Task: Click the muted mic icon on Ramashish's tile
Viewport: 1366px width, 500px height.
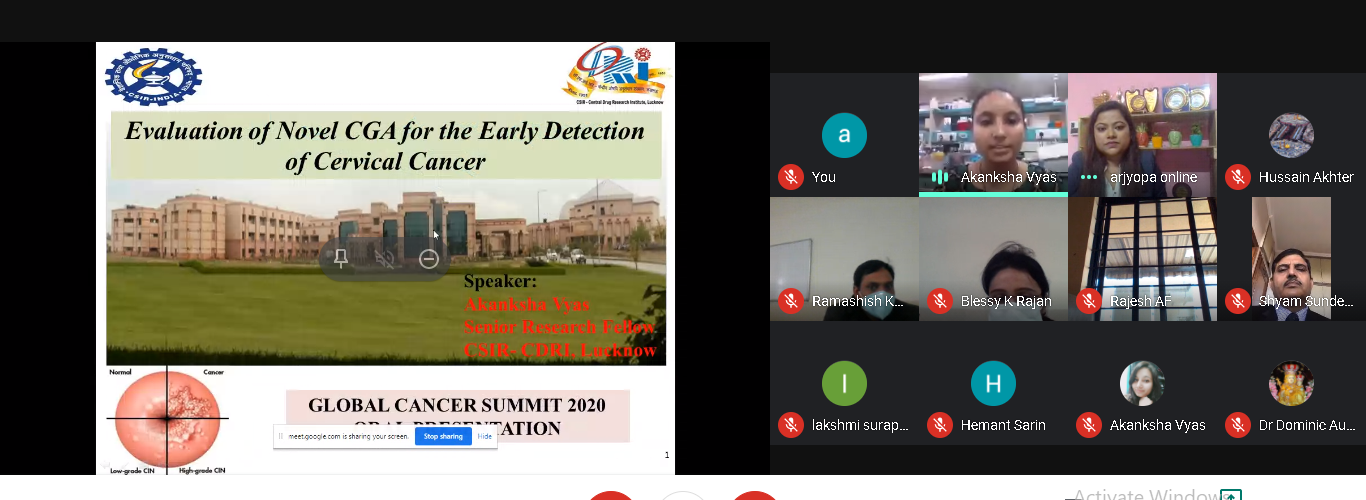Action: 791,301
